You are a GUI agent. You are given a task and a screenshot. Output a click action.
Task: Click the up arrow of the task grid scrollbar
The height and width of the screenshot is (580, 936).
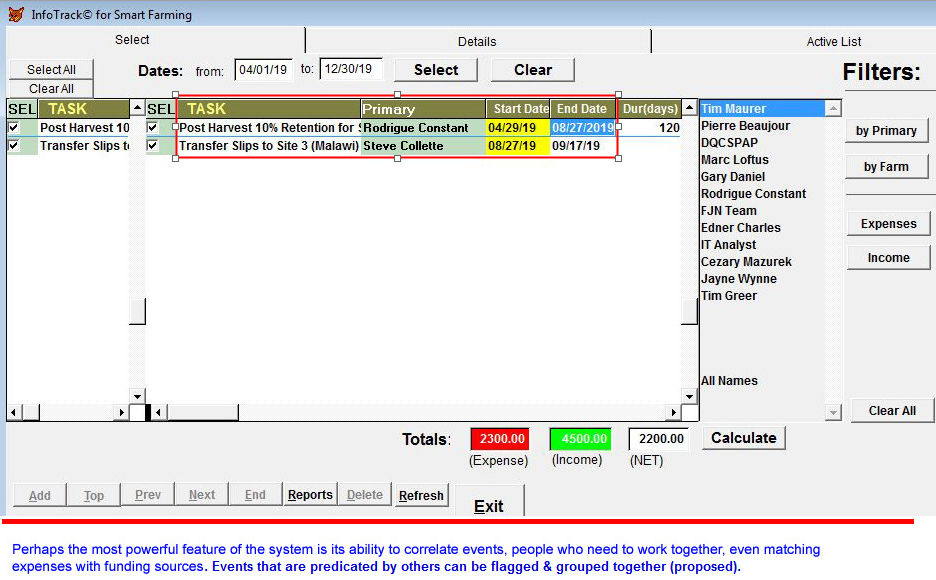pos(689,108)
